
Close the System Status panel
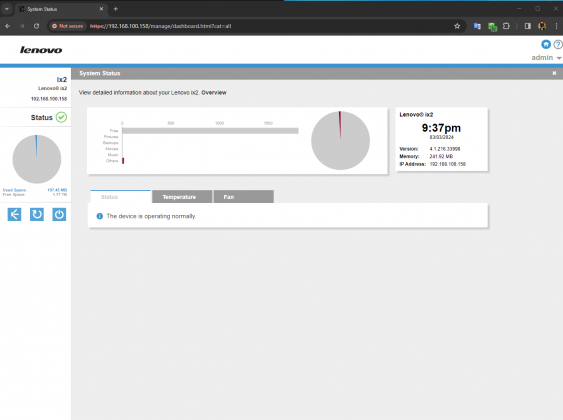point(554,73)
